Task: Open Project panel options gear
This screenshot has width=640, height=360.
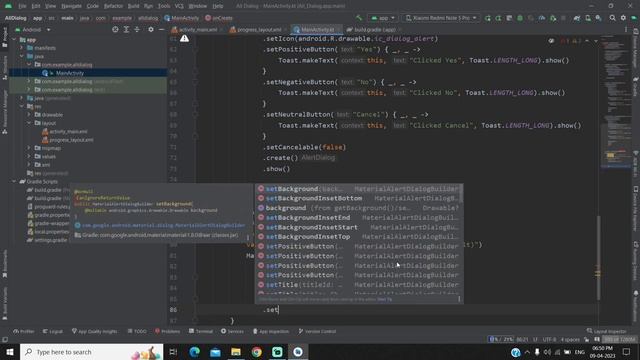Action: coord(151,29)
